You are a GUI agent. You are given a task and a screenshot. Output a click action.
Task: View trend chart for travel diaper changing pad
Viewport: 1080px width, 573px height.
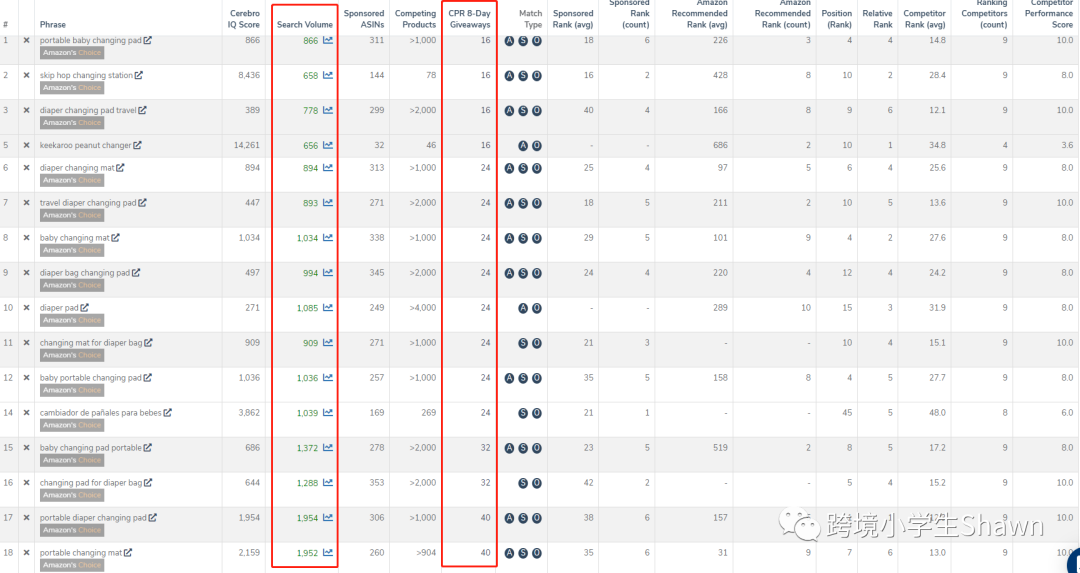coord(328,203)
